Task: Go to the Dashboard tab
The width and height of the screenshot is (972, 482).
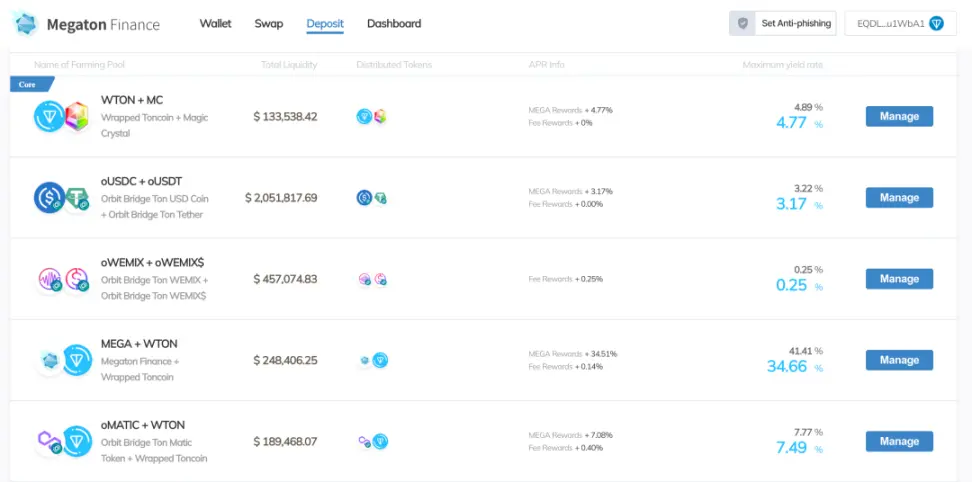Action: pyautogui.click(x=394, y=24)
